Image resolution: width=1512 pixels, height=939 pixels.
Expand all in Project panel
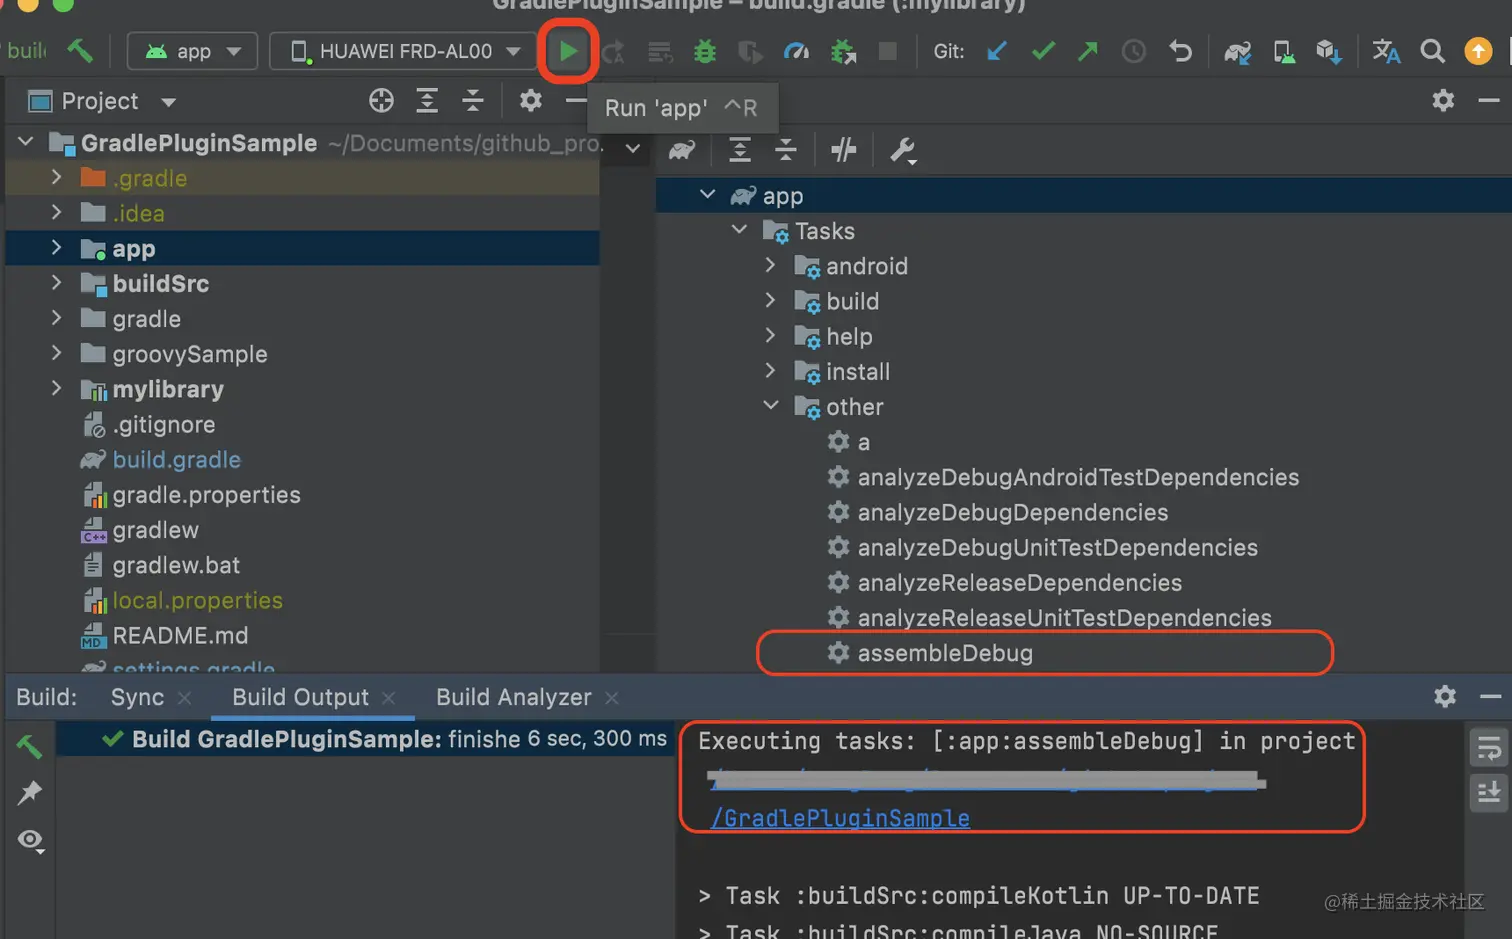click(427, 100)
